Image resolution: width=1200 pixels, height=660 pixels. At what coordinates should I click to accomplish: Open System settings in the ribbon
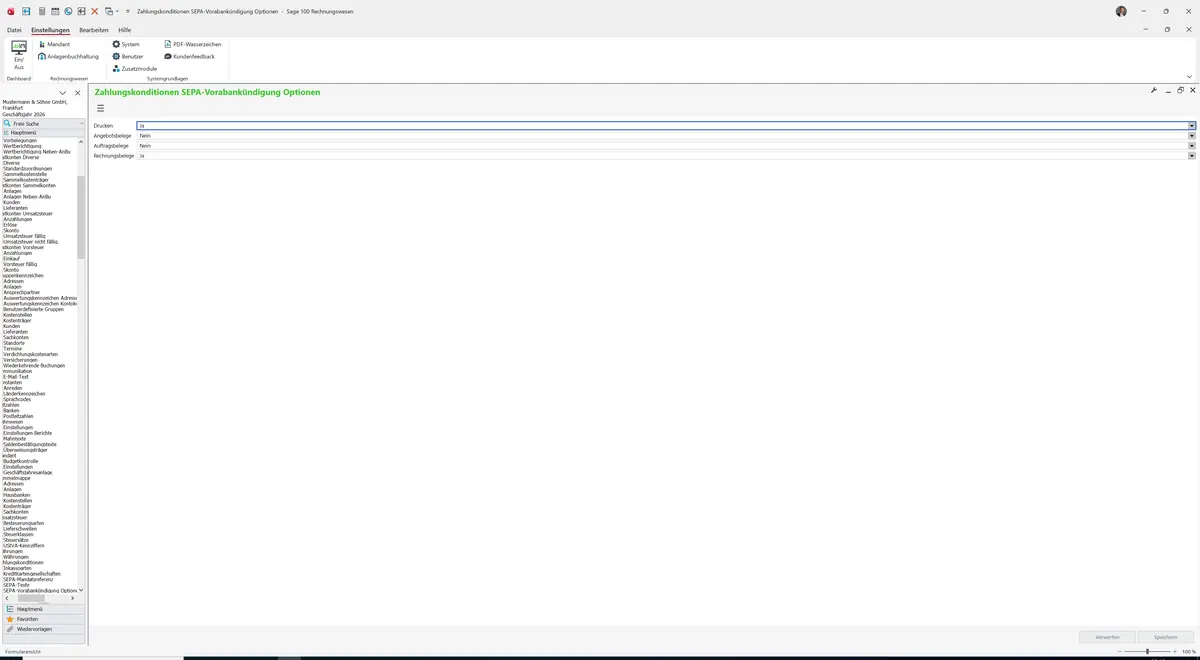[x=126, y=44]
